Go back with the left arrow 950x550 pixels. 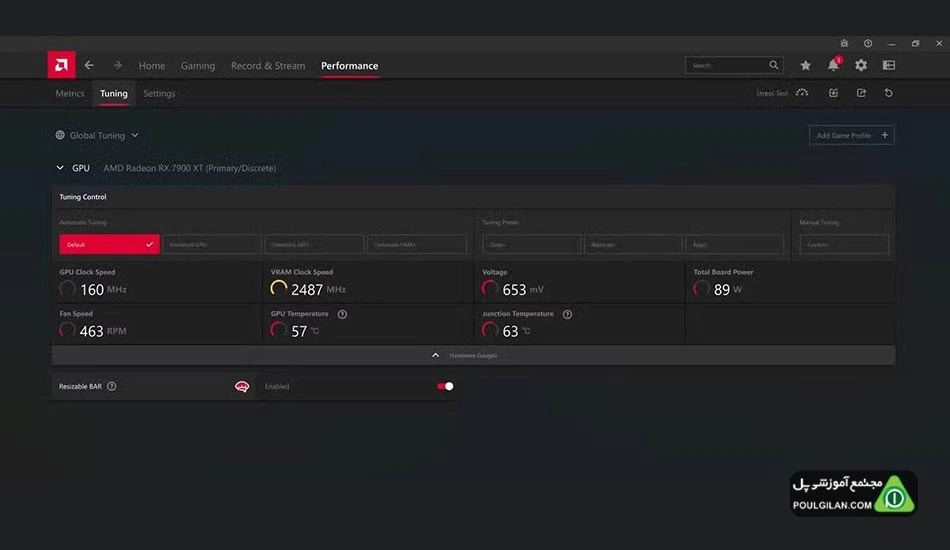(x=89, y=65)
